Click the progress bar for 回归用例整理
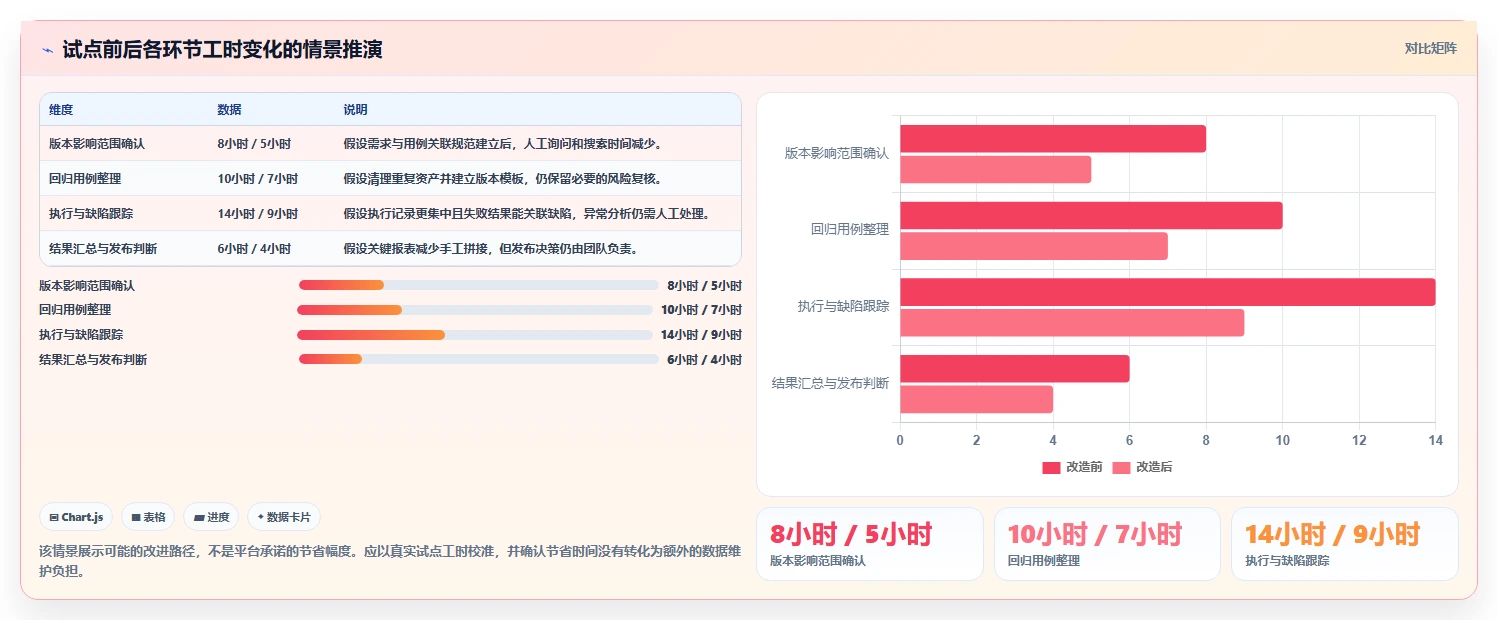Image resolution: width=1498 pixels, height=620 pixels. point(475,310)
